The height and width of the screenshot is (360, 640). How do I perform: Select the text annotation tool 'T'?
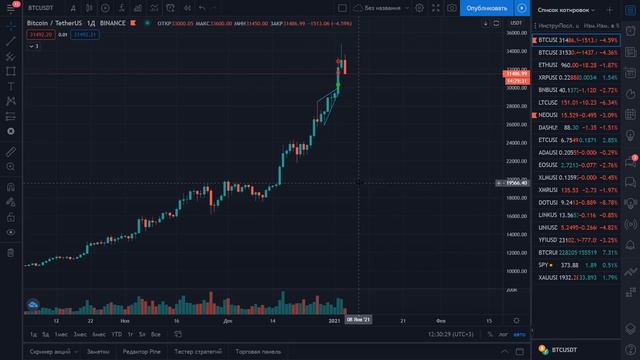click(11, 87)
